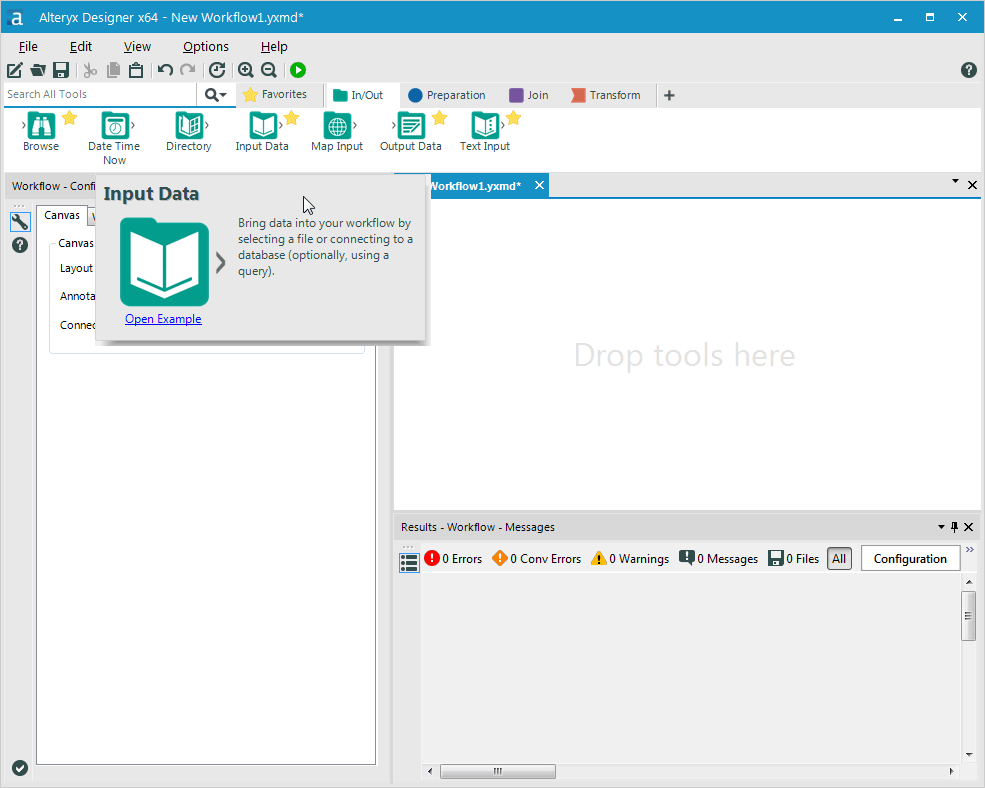Open the View menu
Viewport: 985px width, 788px height.
click(137, 47)
